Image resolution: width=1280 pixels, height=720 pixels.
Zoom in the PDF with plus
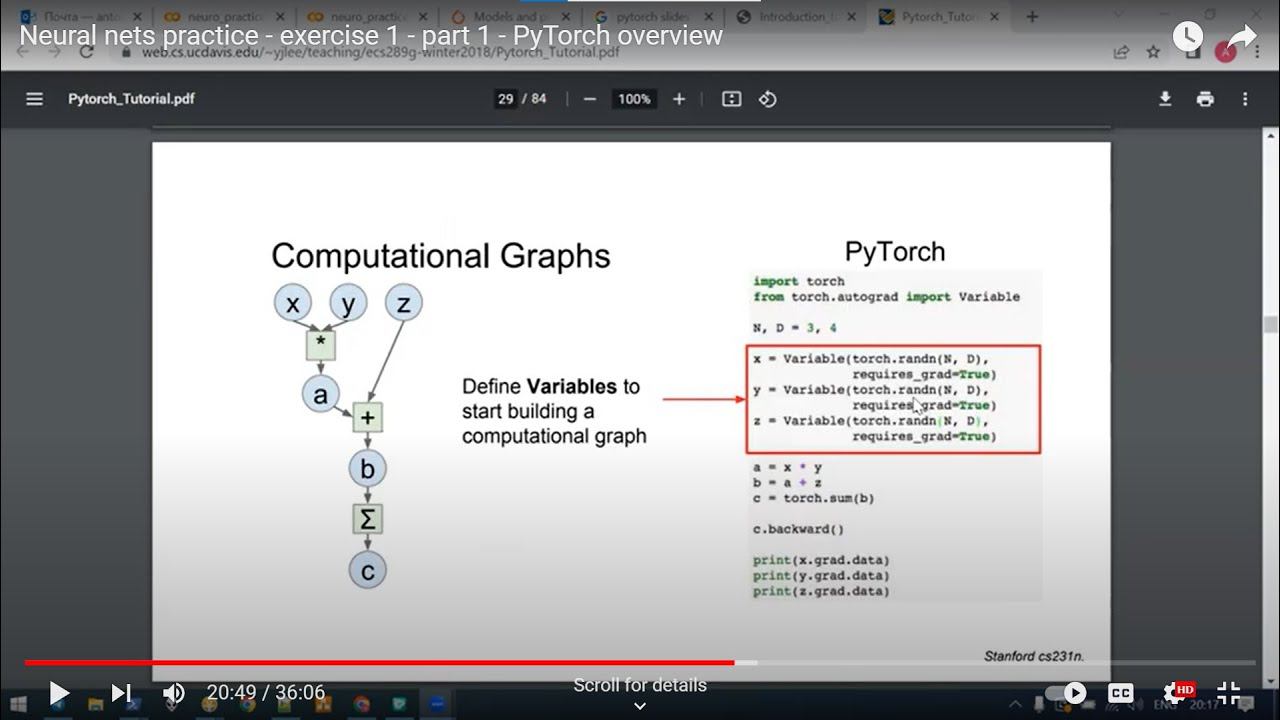click(679, 99)
